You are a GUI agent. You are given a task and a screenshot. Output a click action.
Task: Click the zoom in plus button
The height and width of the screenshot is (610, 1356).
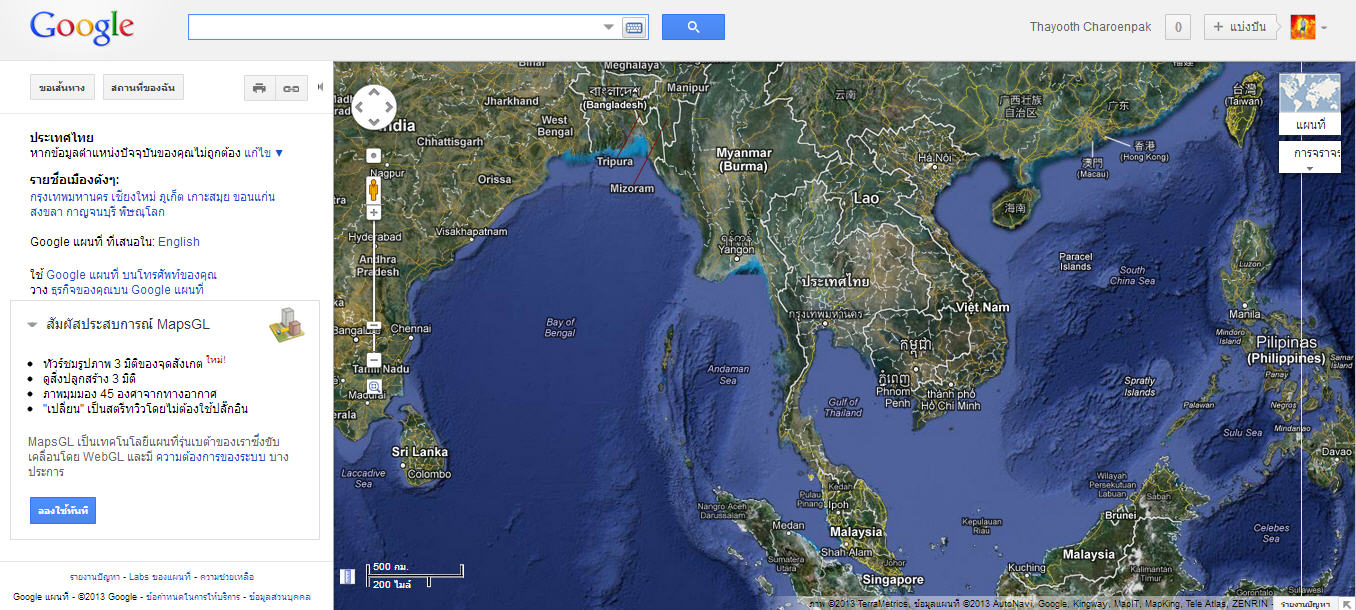pos(374,212)
